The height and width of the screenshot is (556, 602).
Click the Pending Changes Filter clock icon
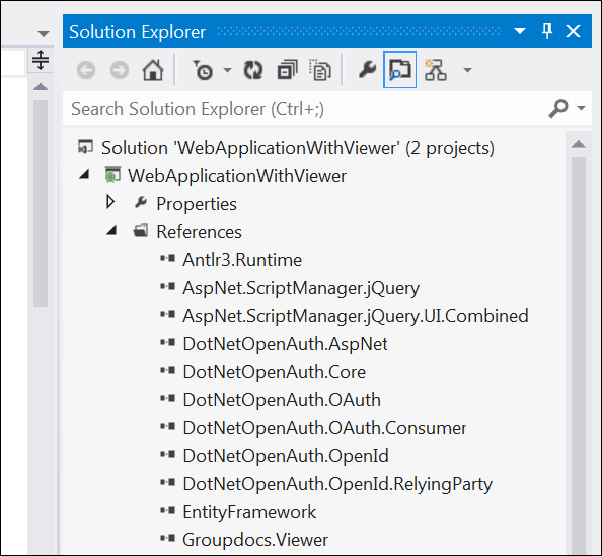click(x=203, y=70)
